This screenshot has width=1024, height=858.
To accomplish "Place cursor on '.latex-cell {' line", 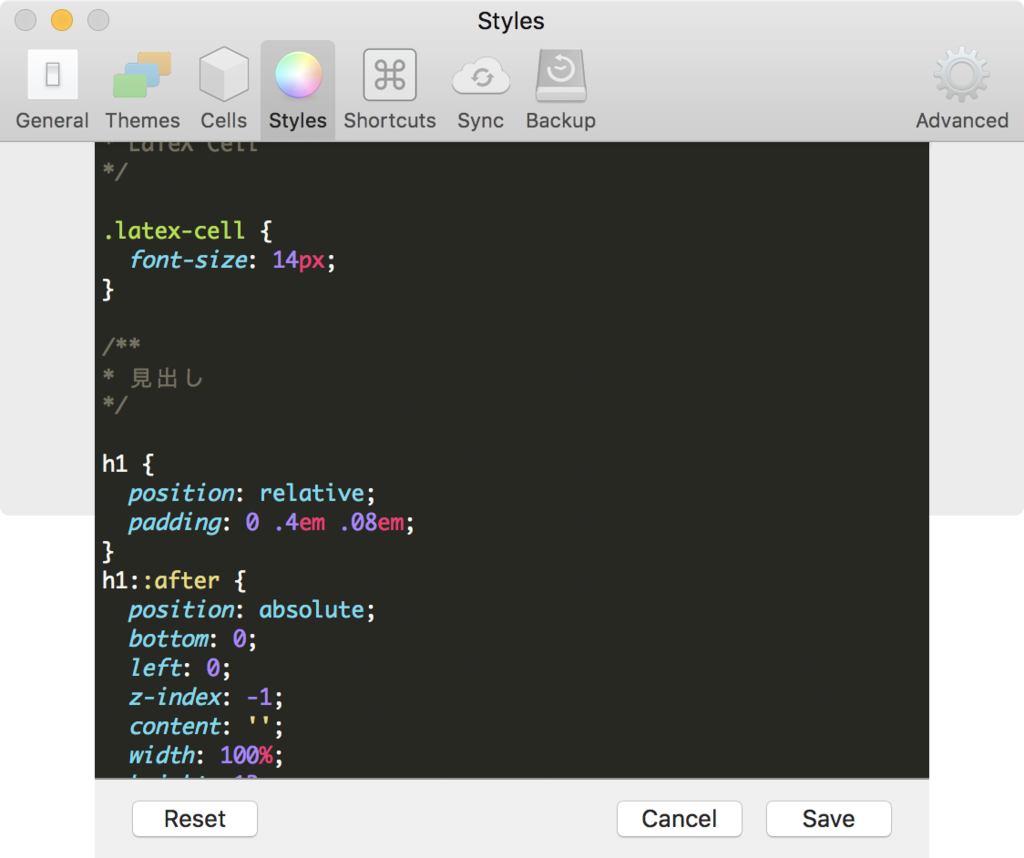I will click(x=187, y=231).
